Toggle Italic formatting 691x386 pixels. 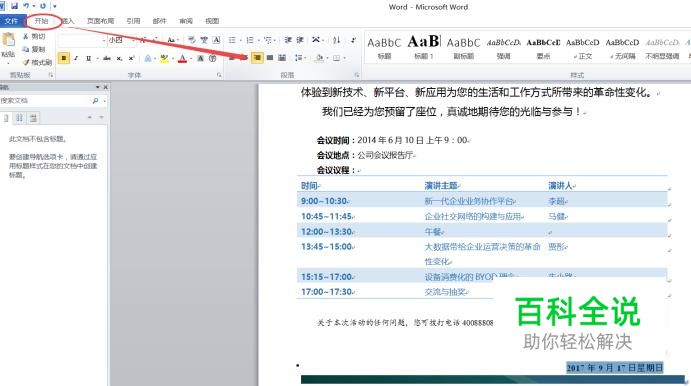[76, 58]
